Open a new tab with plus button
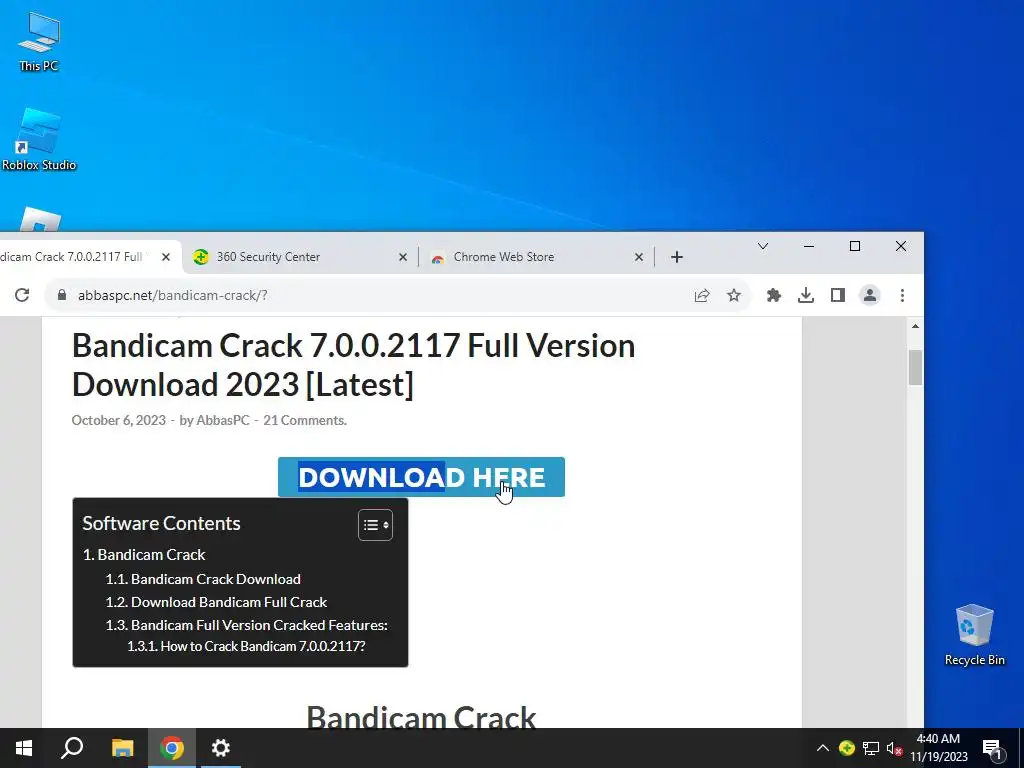The width and height of the screenshot is (1024, 768). tap(677, 257)
